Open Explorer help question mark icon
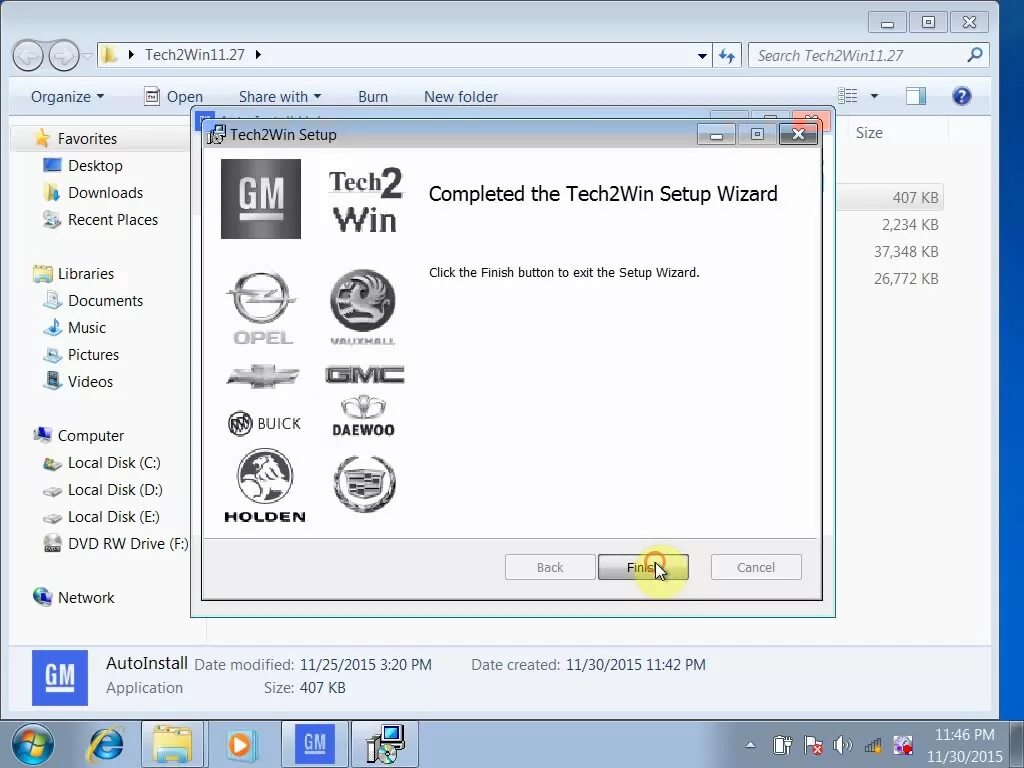The width and height of the screenshot is (1024, 768). (x=961, y=96)
